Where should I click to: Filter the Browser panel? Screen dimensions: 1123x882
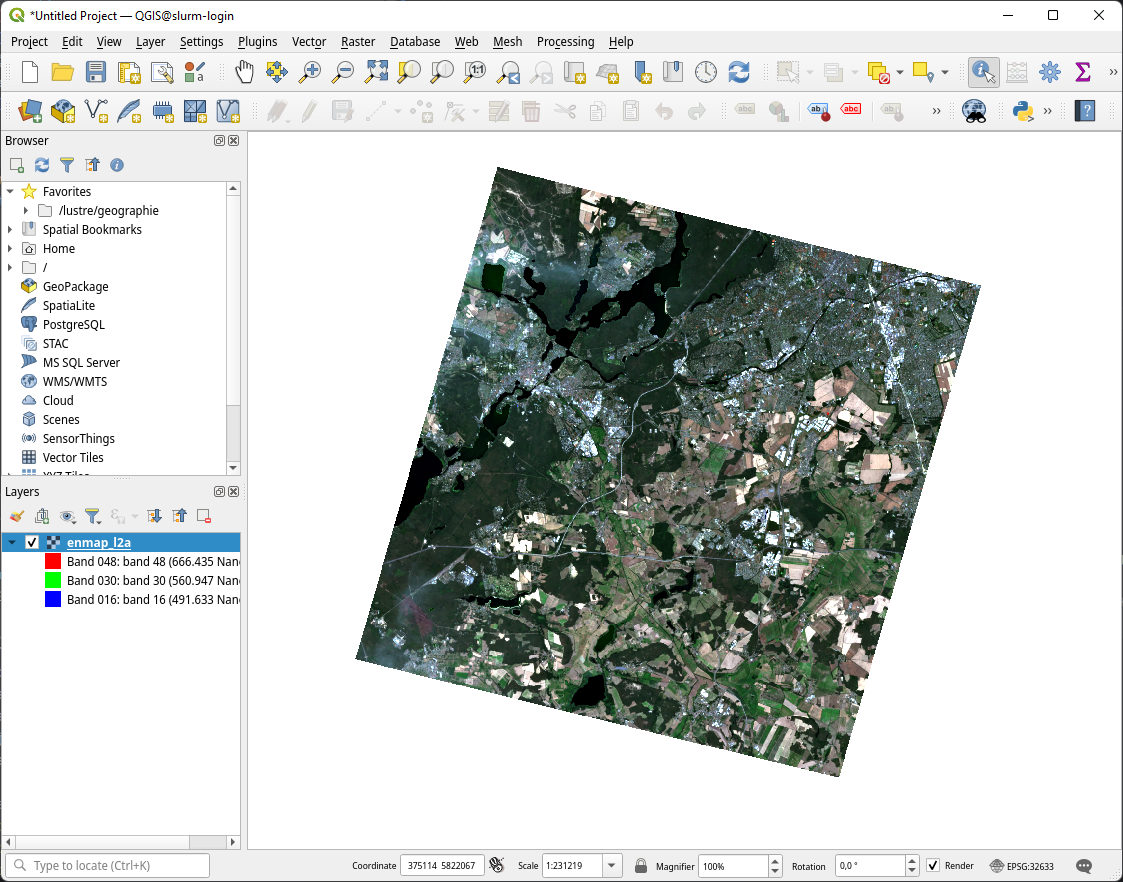tap(67, 165)
